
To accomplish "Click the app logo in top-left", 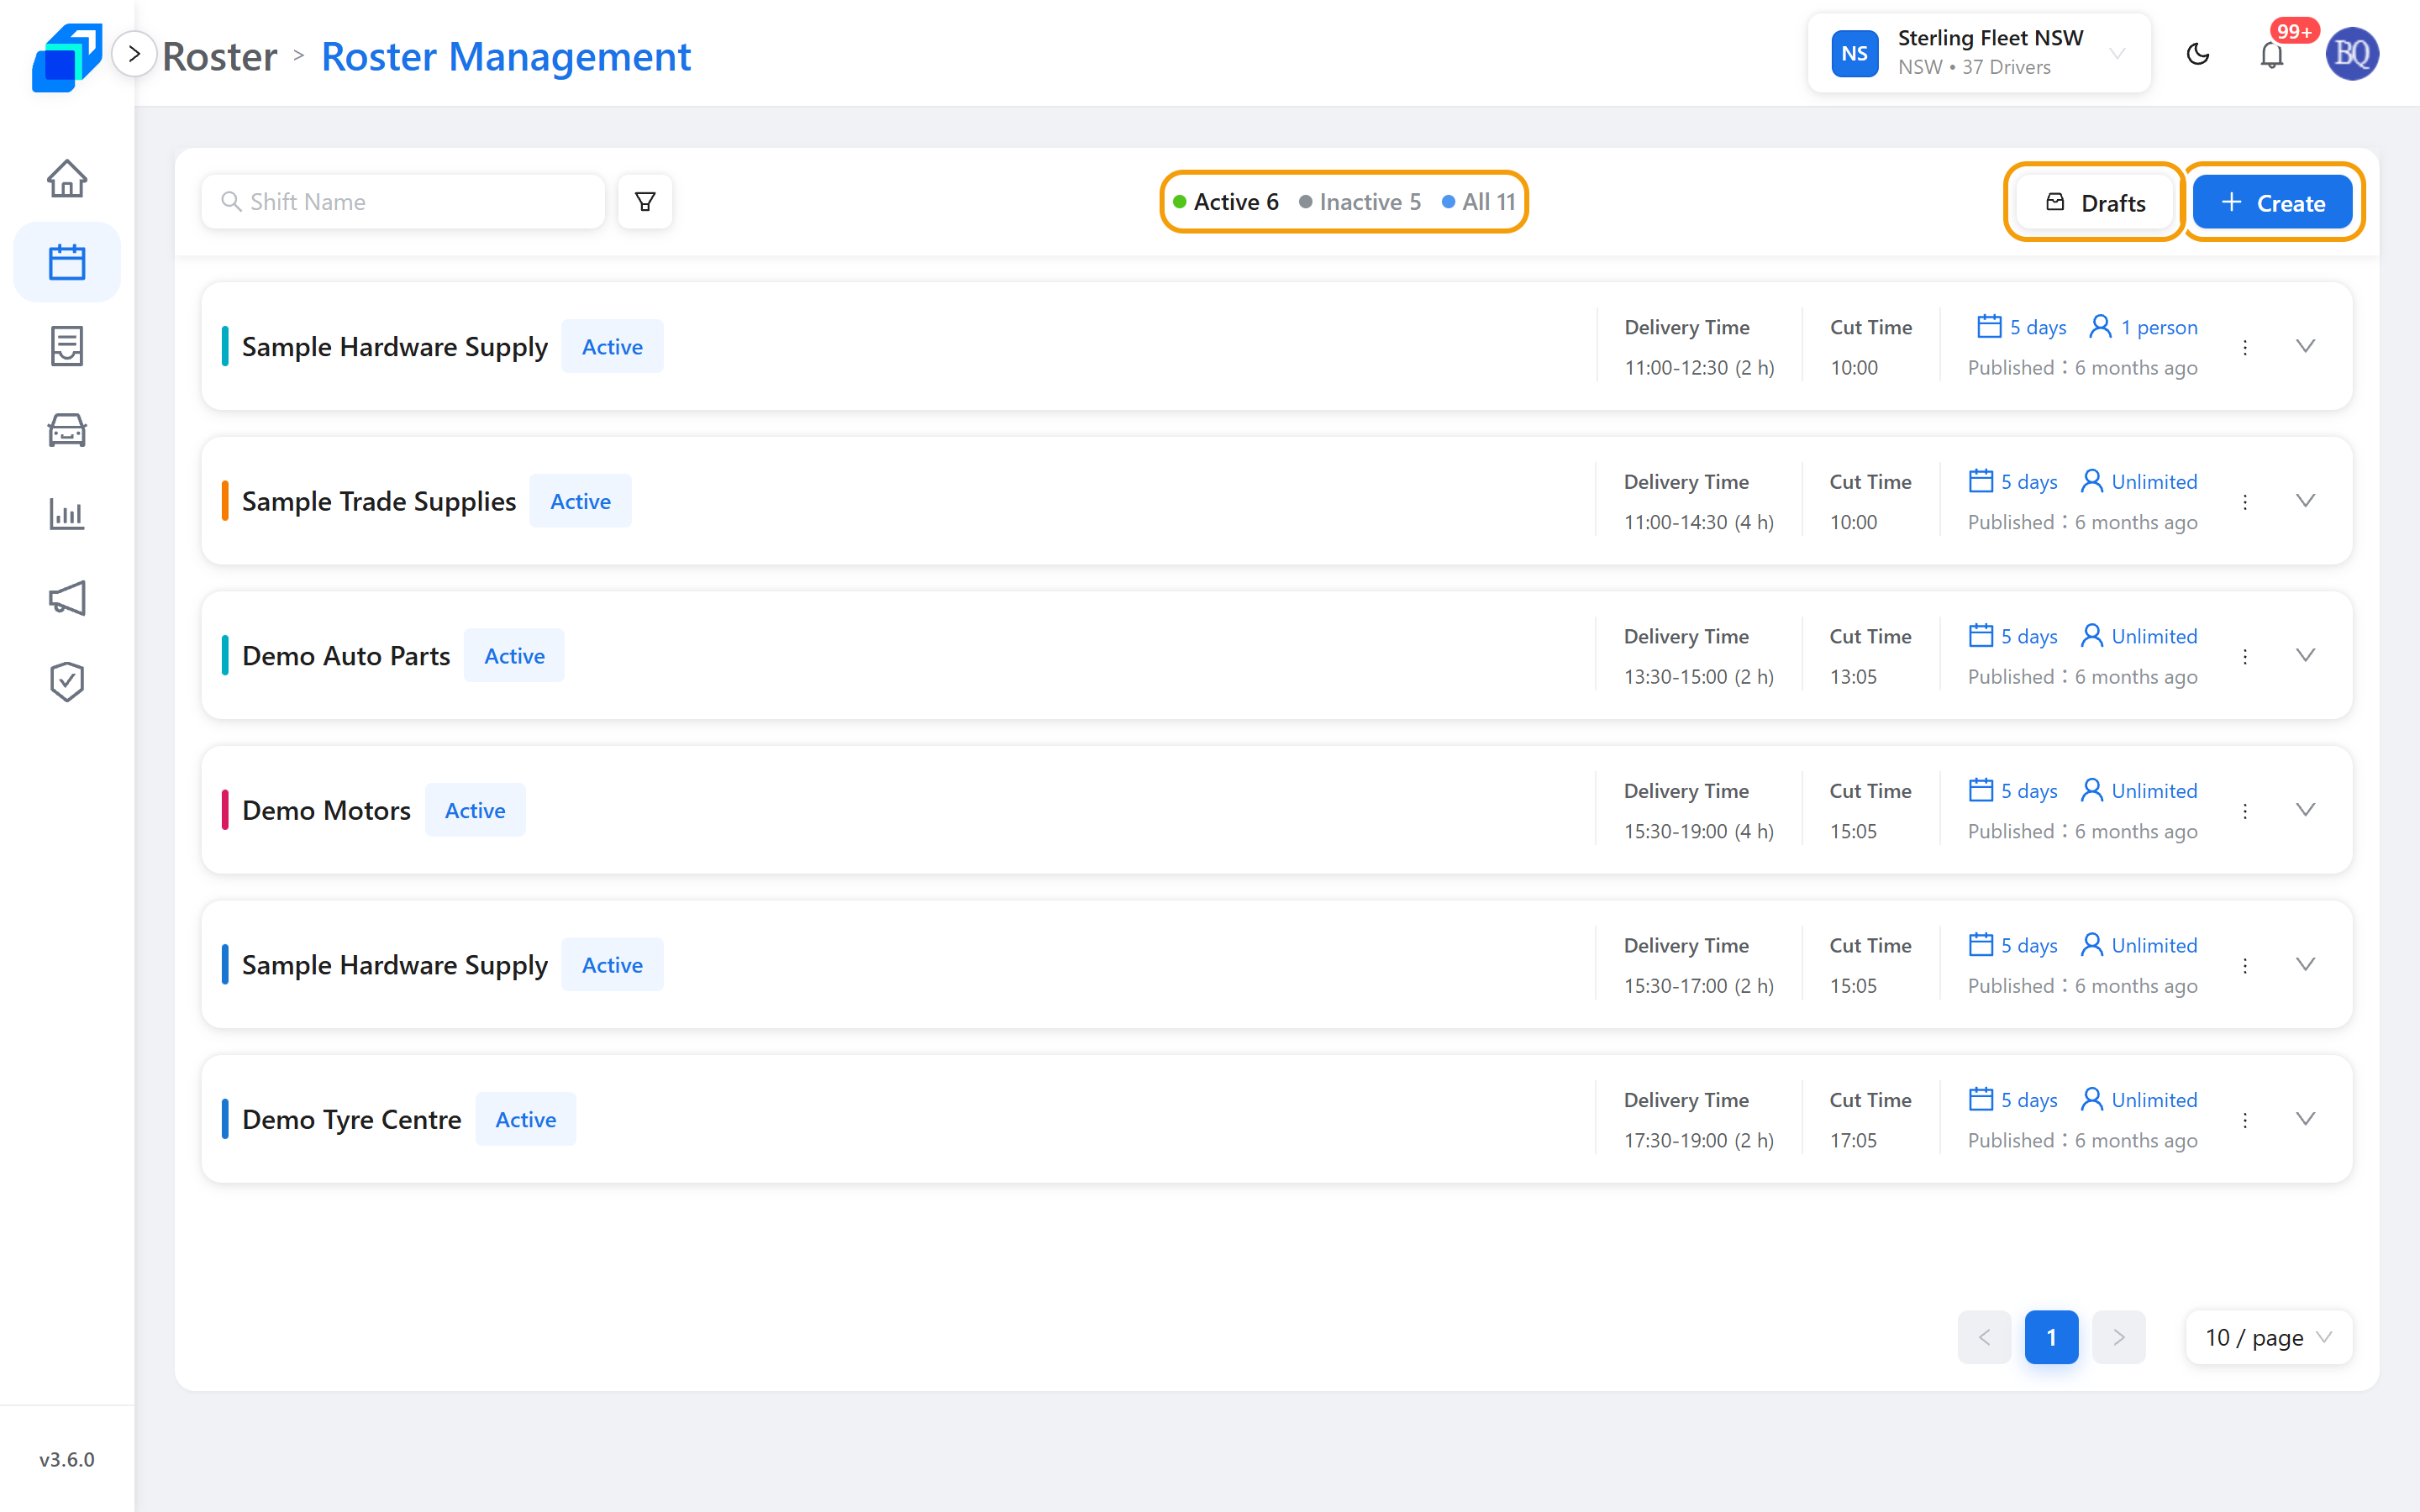I will point(66,57).
